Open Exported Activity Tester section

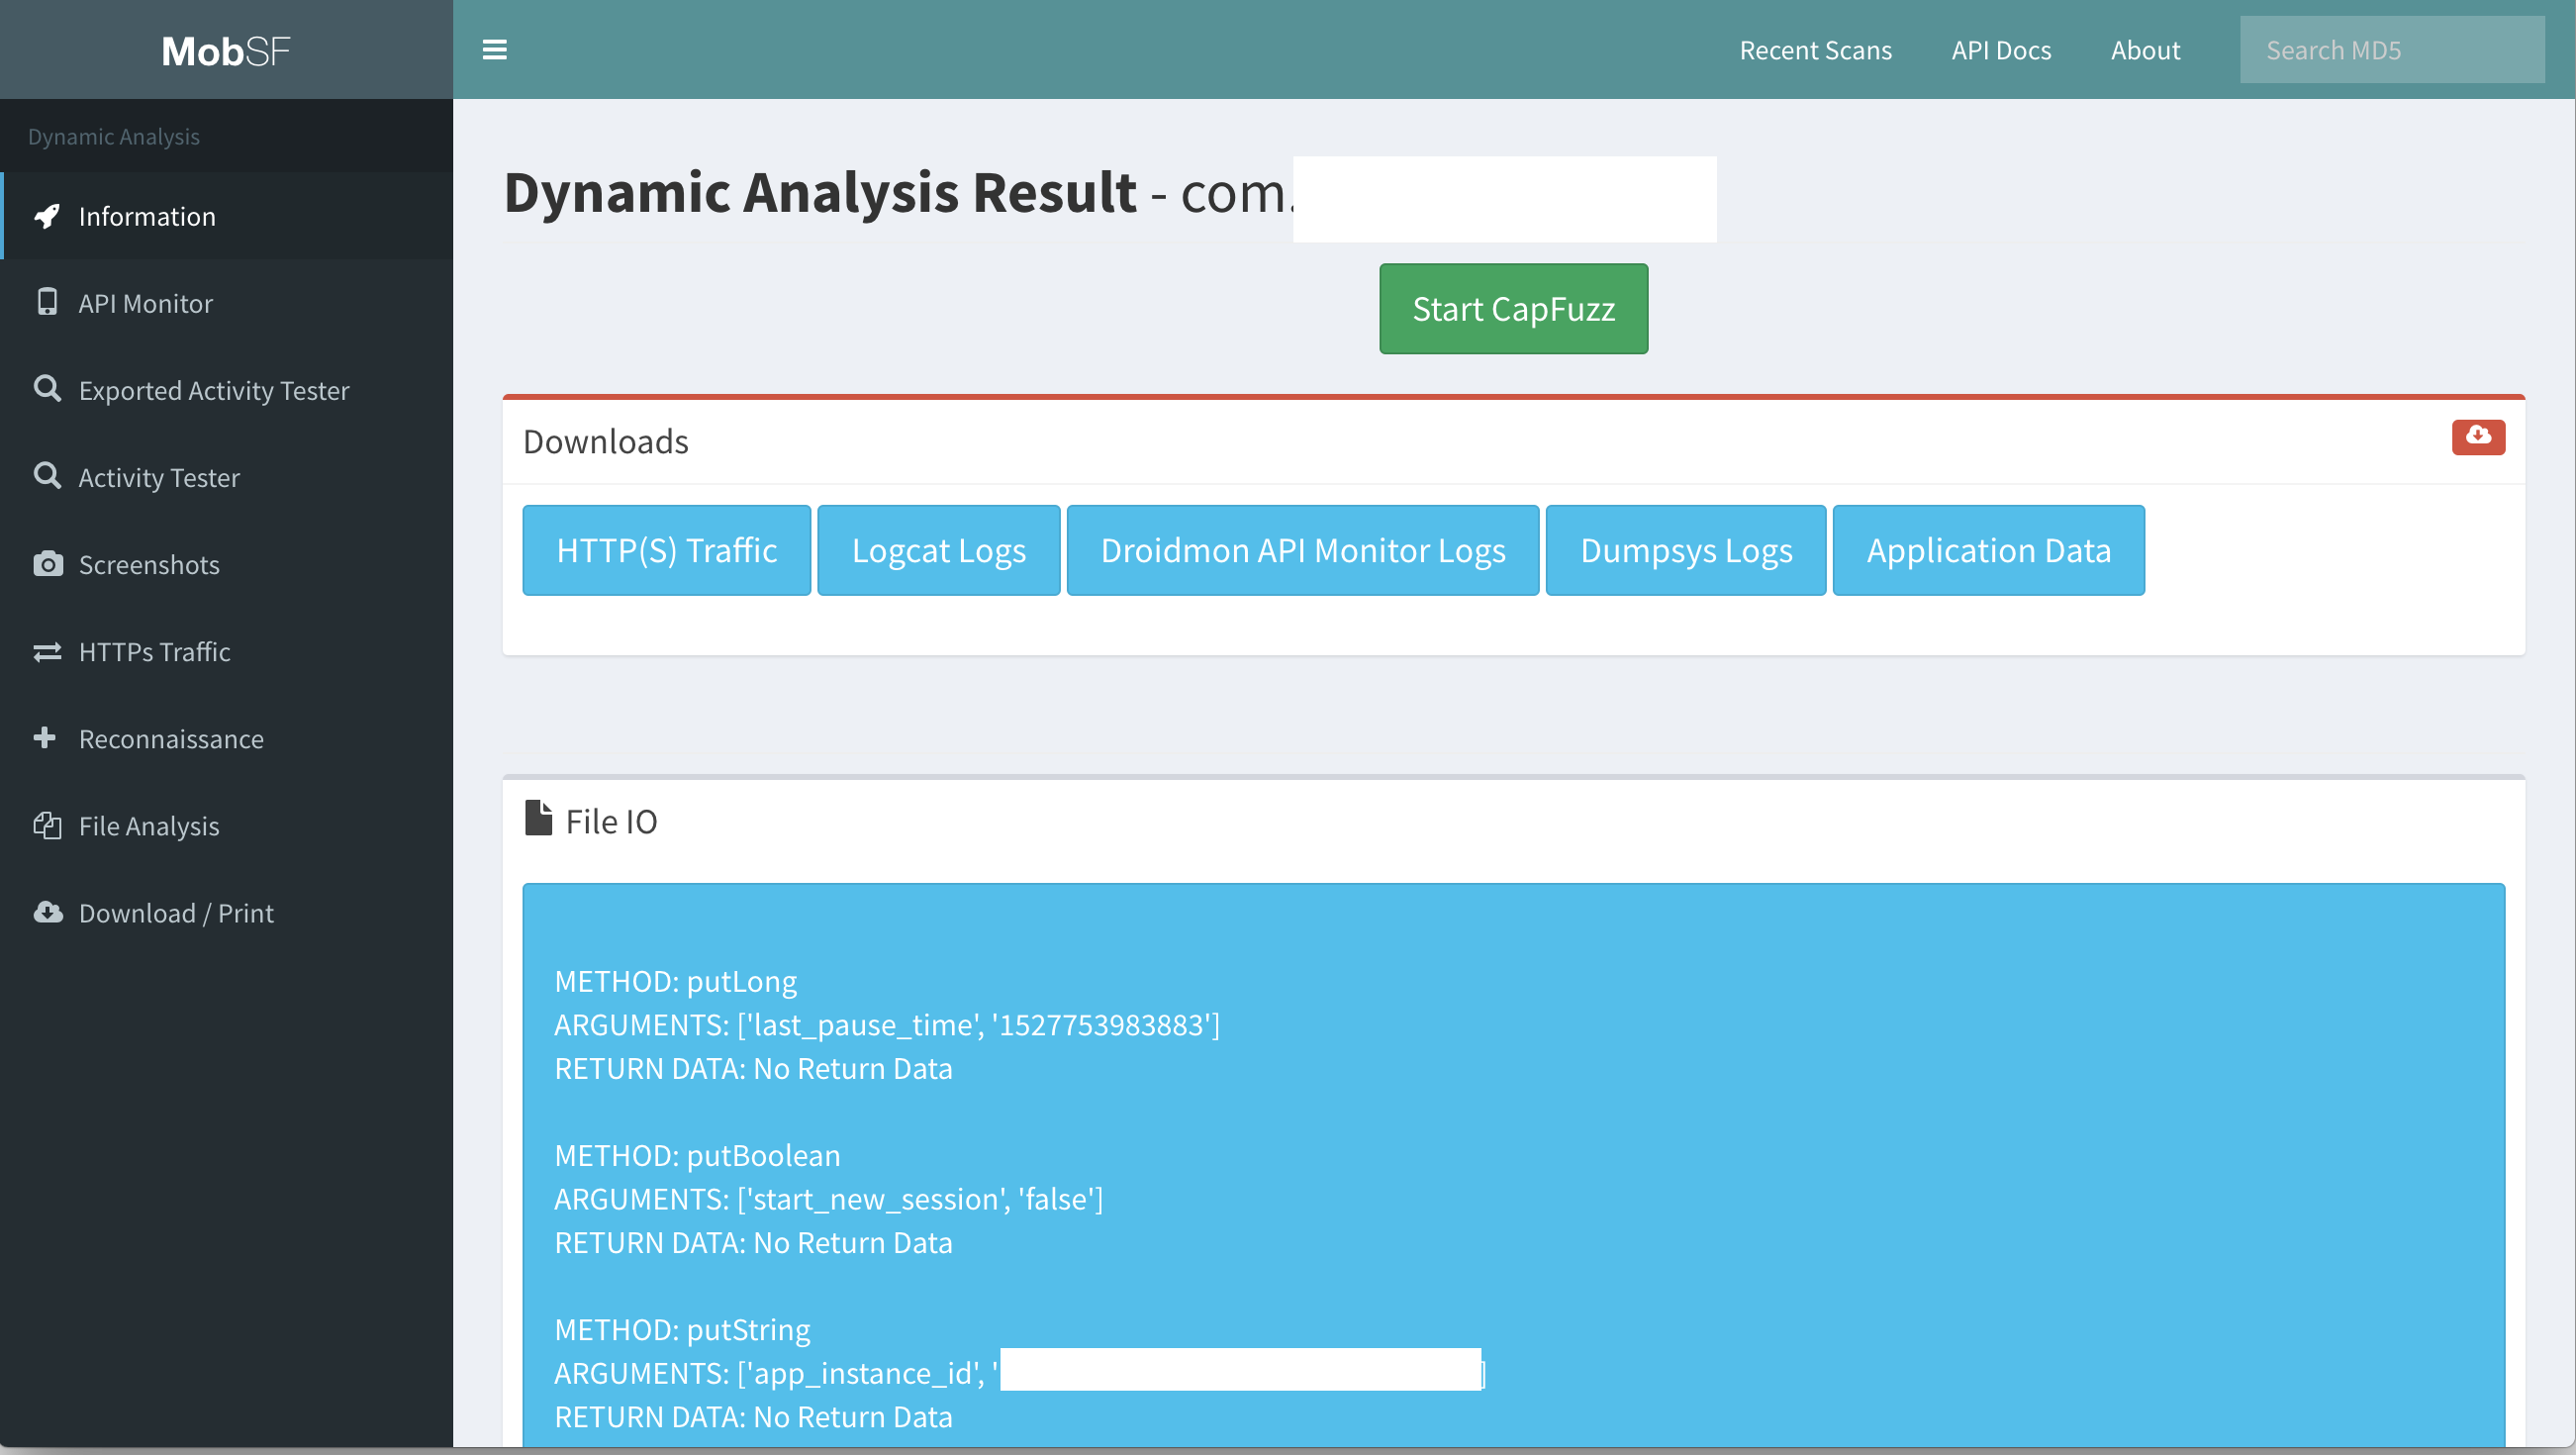[x=228, y=390]
